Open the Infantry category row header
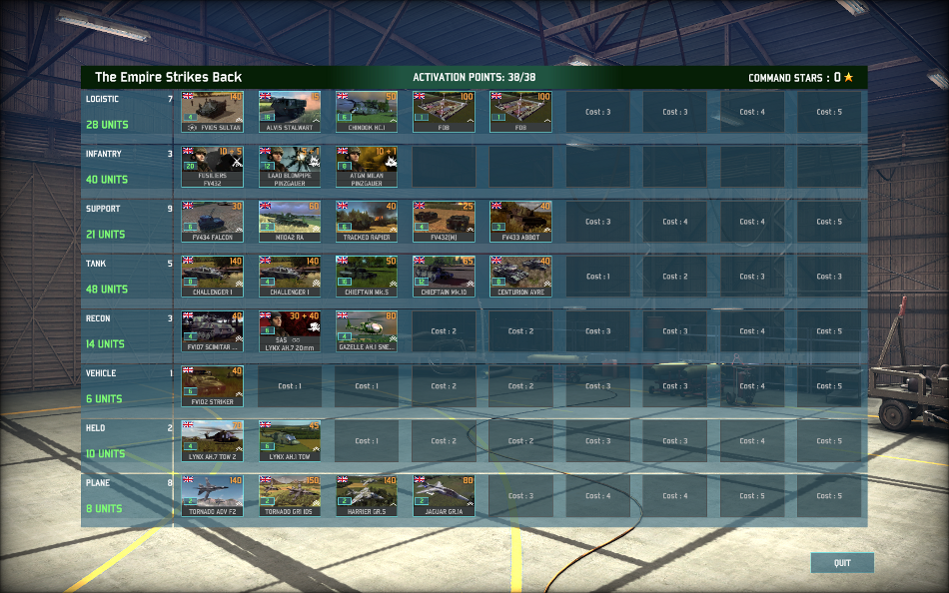 pos(128,167)
